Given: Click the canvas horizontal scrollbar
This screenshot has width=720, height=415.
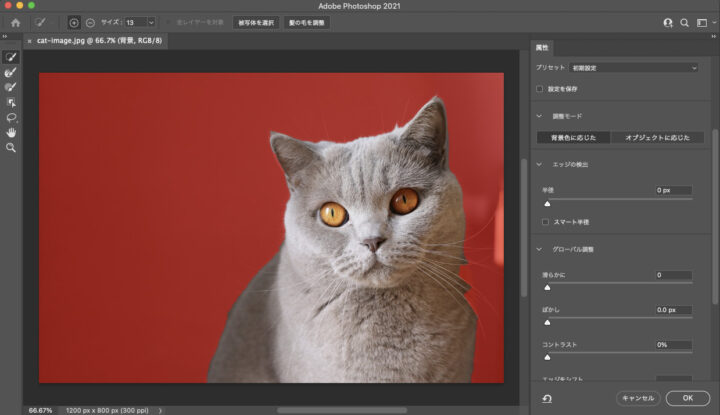Looking at the screenshot, I should (x=342, y=410).
